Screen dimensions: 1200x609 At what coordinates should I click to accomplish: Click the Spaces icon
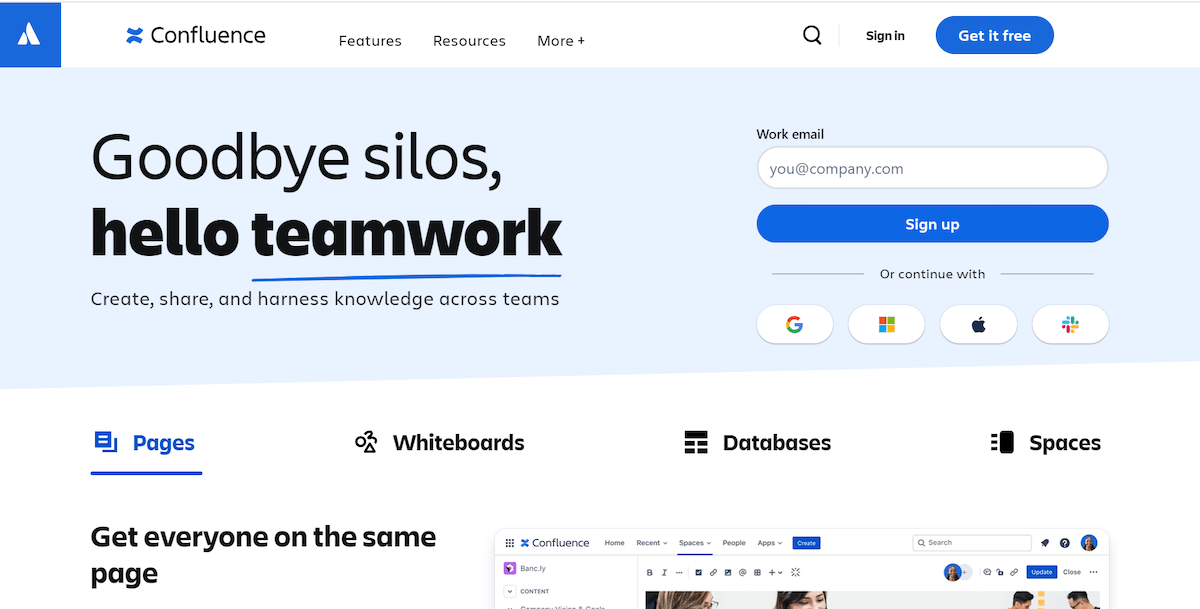(x=1002, y=442)
